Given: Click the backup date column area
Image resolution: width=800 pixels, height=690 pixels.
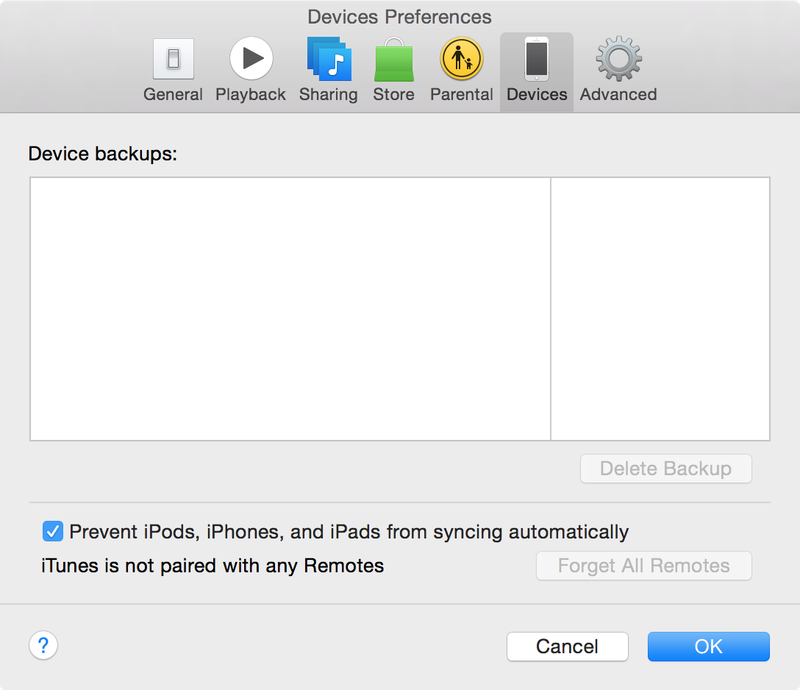Looking at the screenshot, I should click(x=660, y=309).
